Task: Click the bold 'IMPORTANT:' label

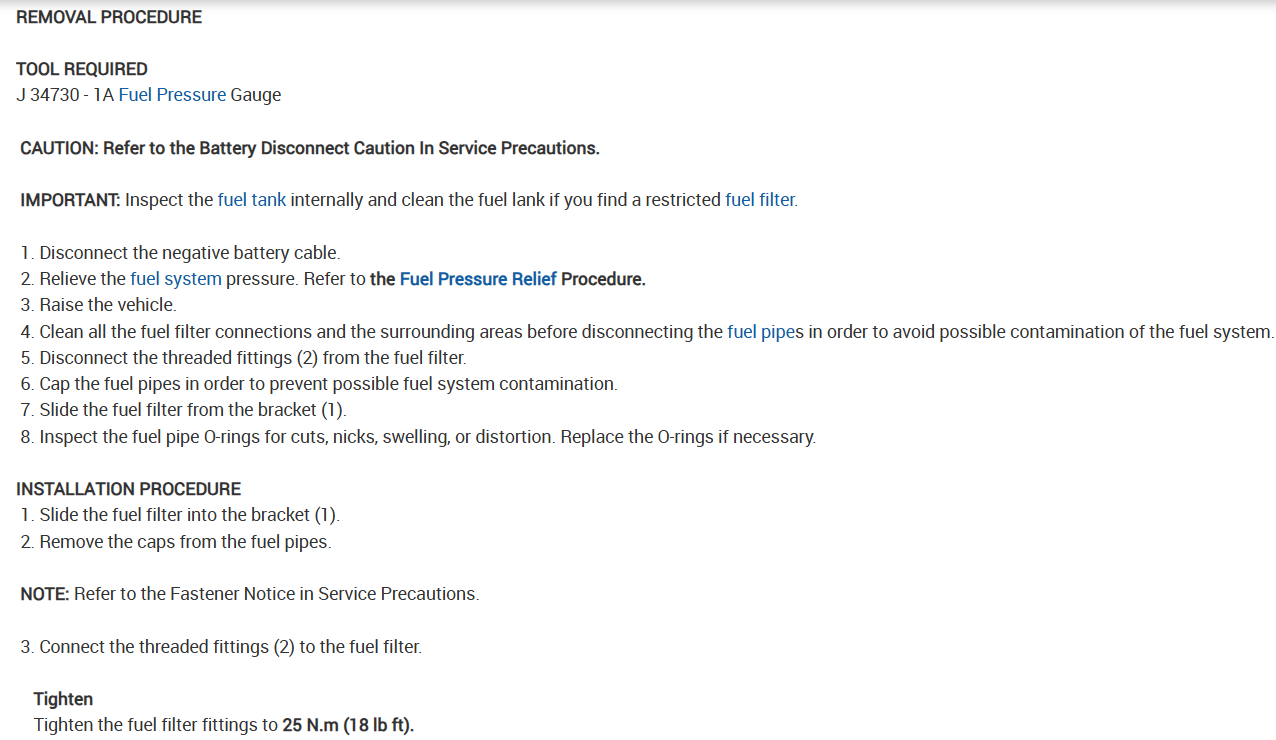Action: [x=70, y=200]
